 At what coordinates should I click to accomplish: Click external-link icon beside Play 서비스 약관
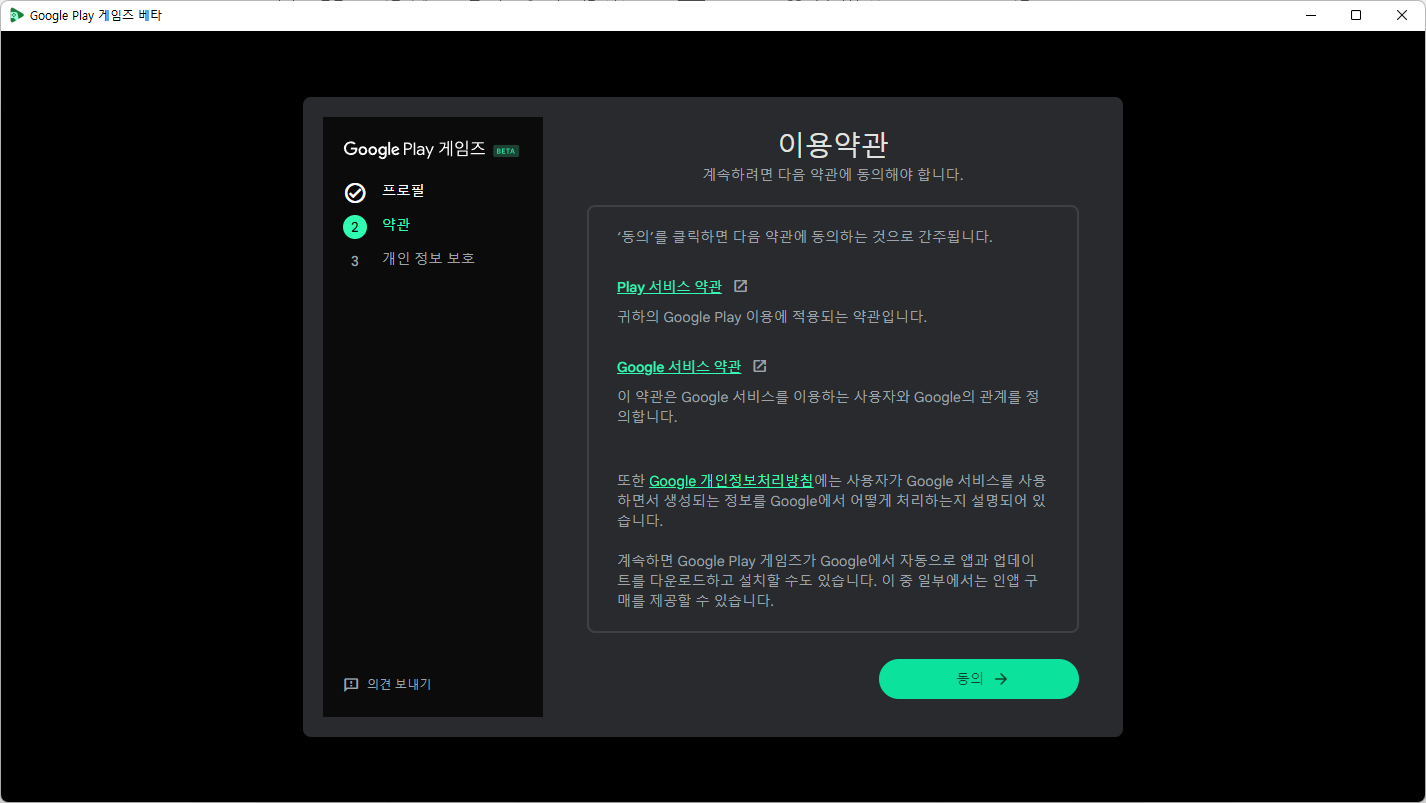740,286
